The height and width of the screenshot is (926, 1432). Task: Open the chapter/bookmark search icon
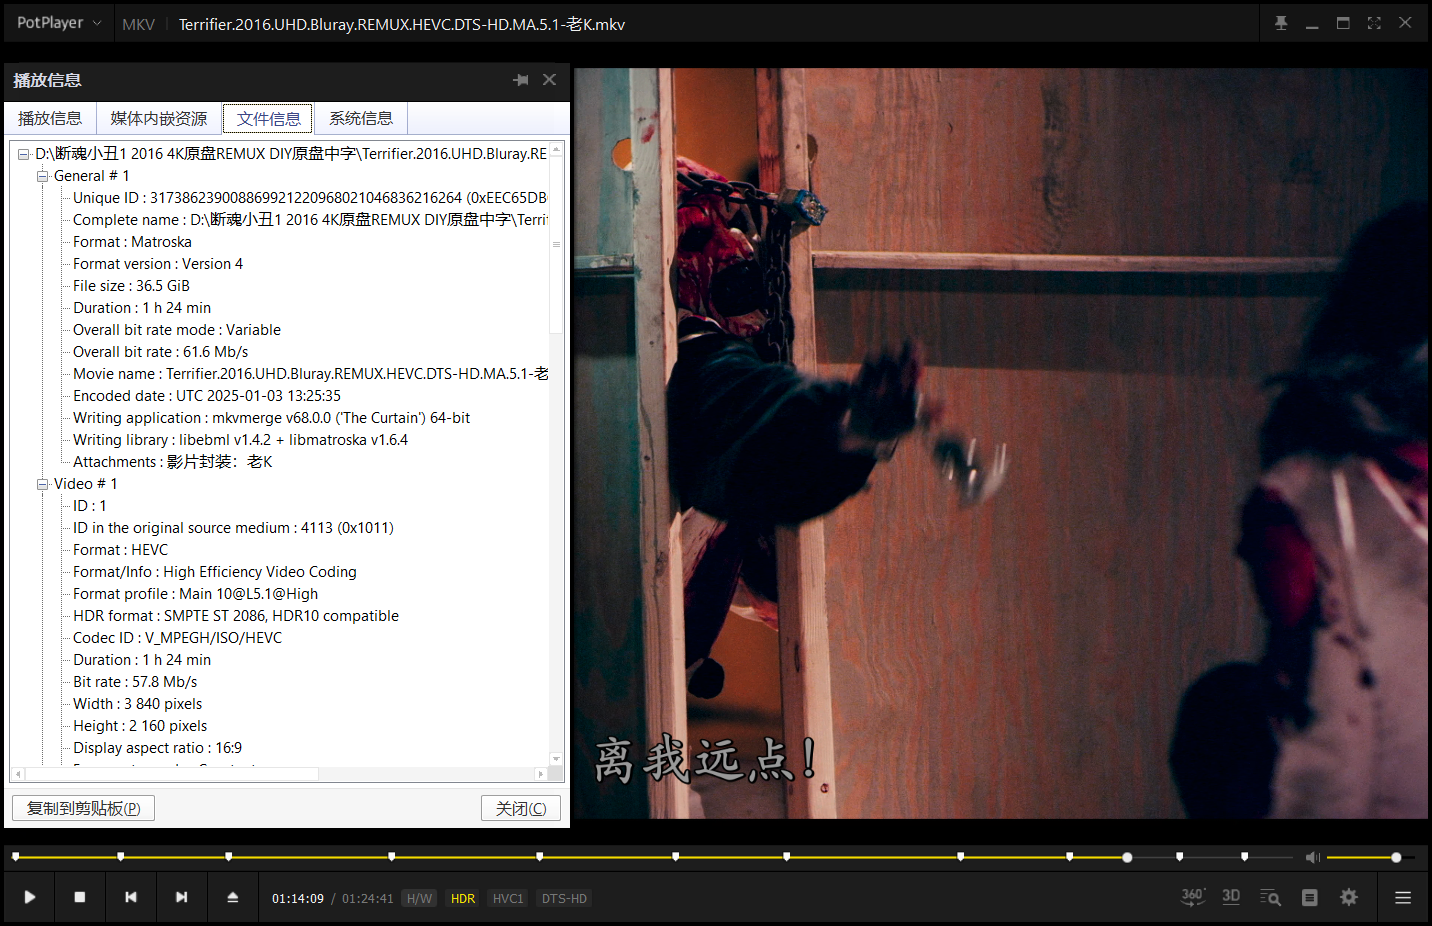[x=1270, y=897]
